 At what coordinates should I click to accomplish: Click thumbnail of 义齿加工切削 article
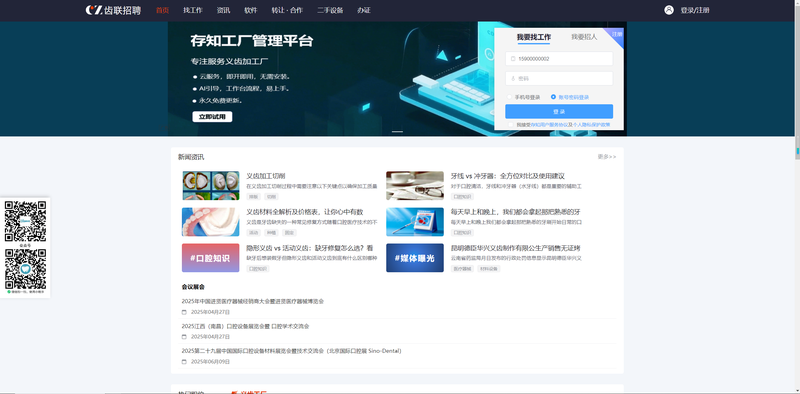(x=210, y=185)
